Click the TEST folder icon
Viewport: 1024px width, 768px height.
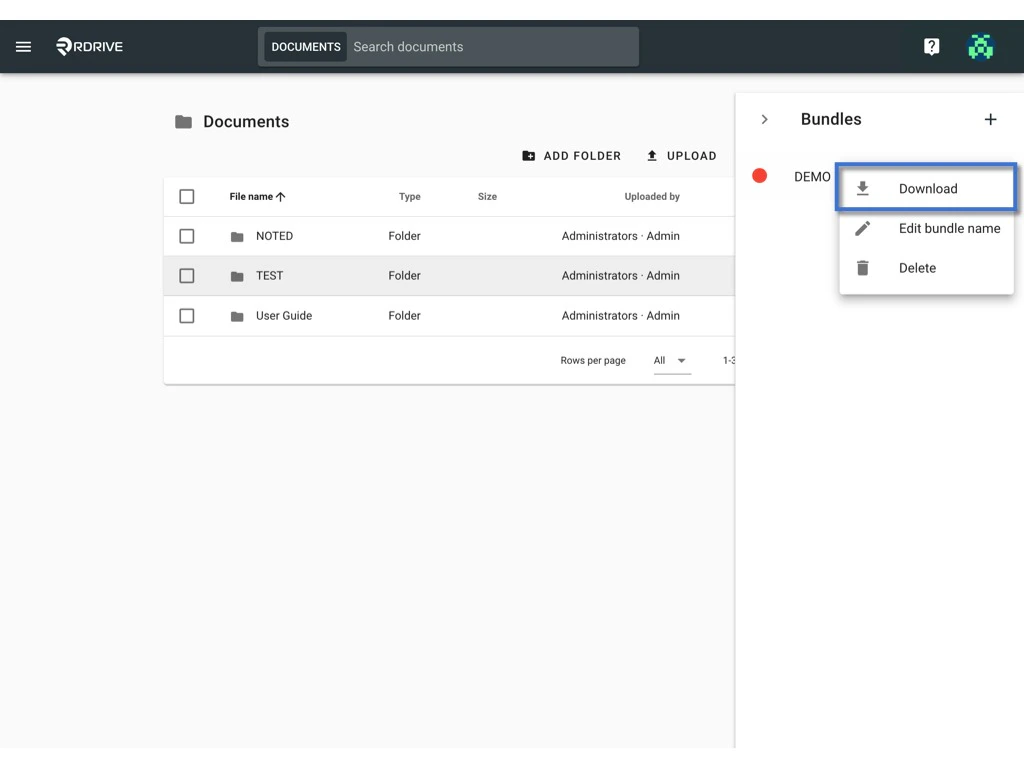tap(237, 276)
